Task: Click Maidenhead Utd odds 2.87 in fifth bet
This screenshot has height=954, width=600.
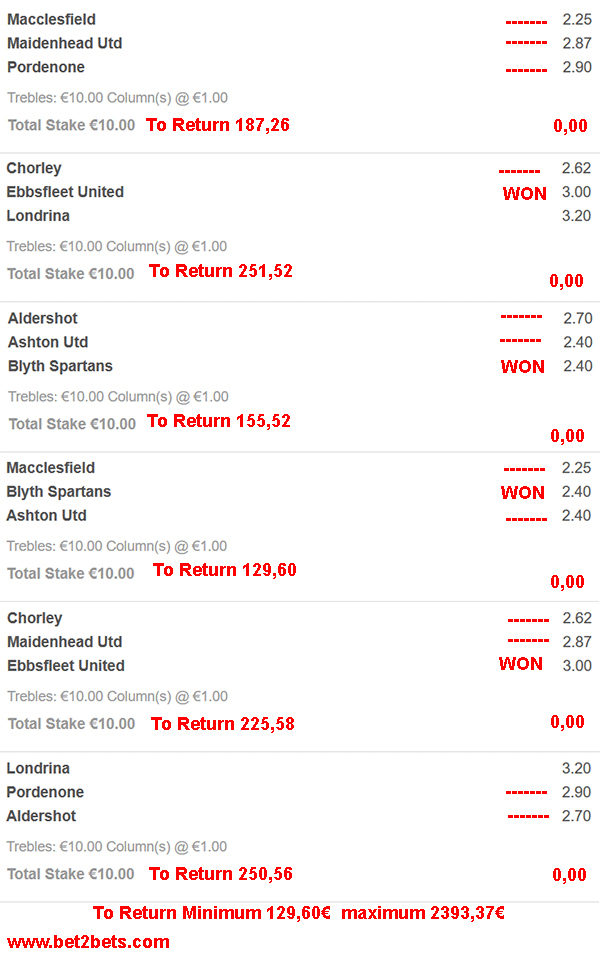Action: point(577,642)
